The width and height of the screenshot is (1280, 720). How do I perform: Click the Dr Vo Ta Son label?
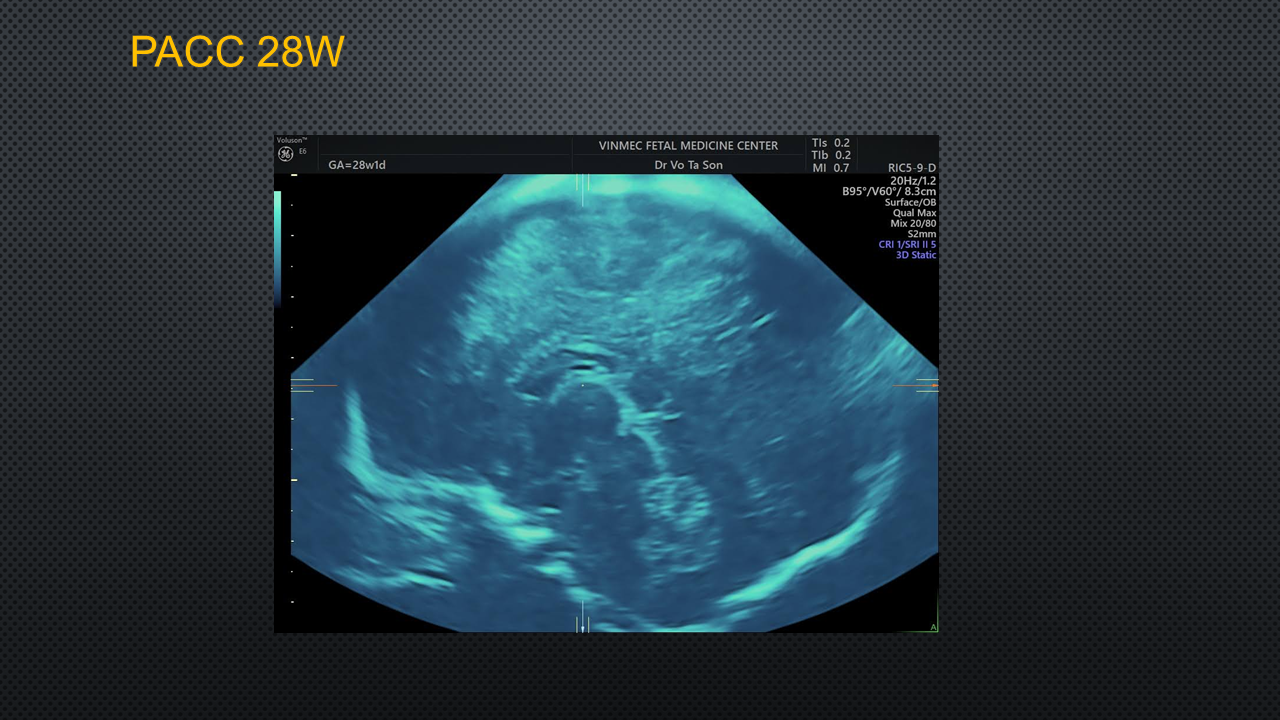[x=688, y=165]
